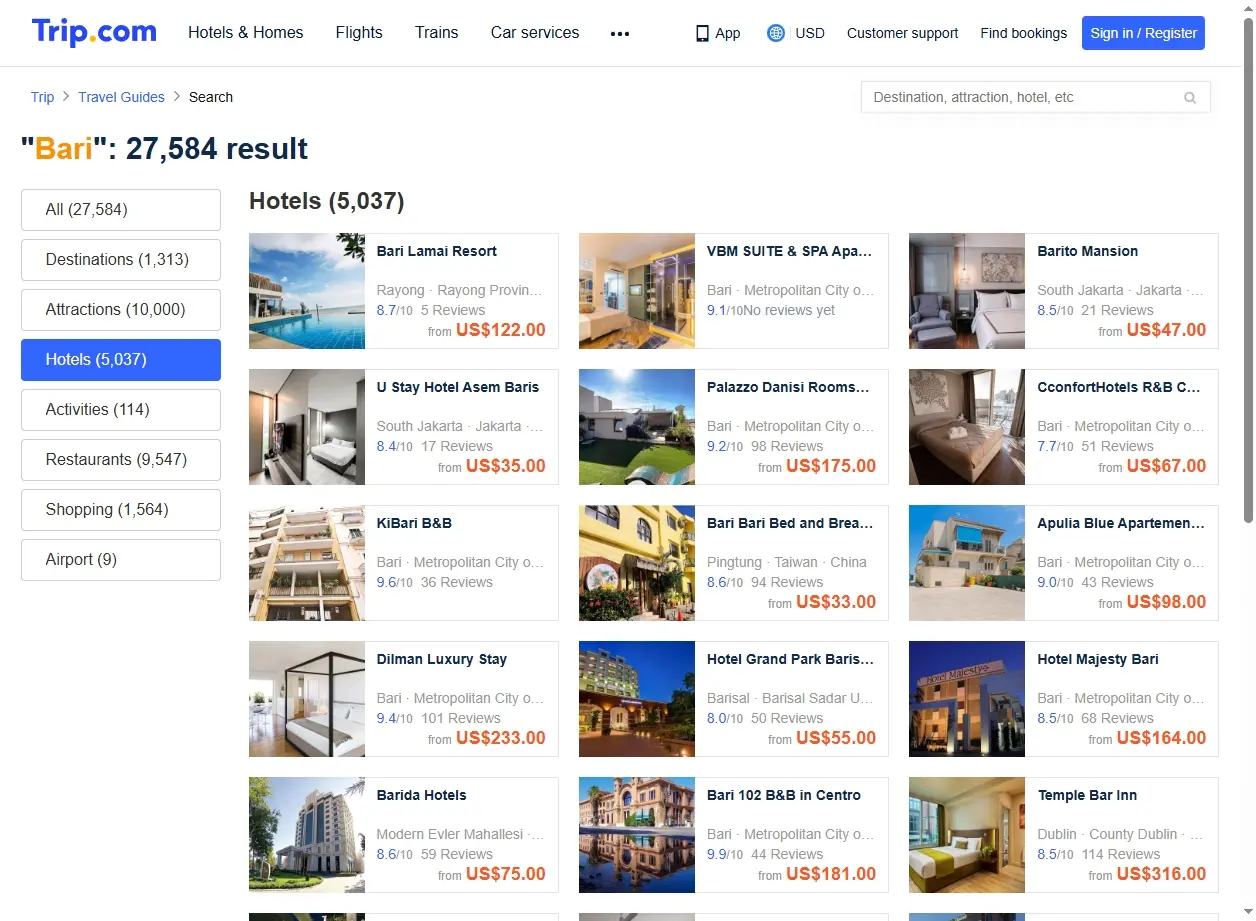Select the Airport (9) filter

(x=121, y=560)
